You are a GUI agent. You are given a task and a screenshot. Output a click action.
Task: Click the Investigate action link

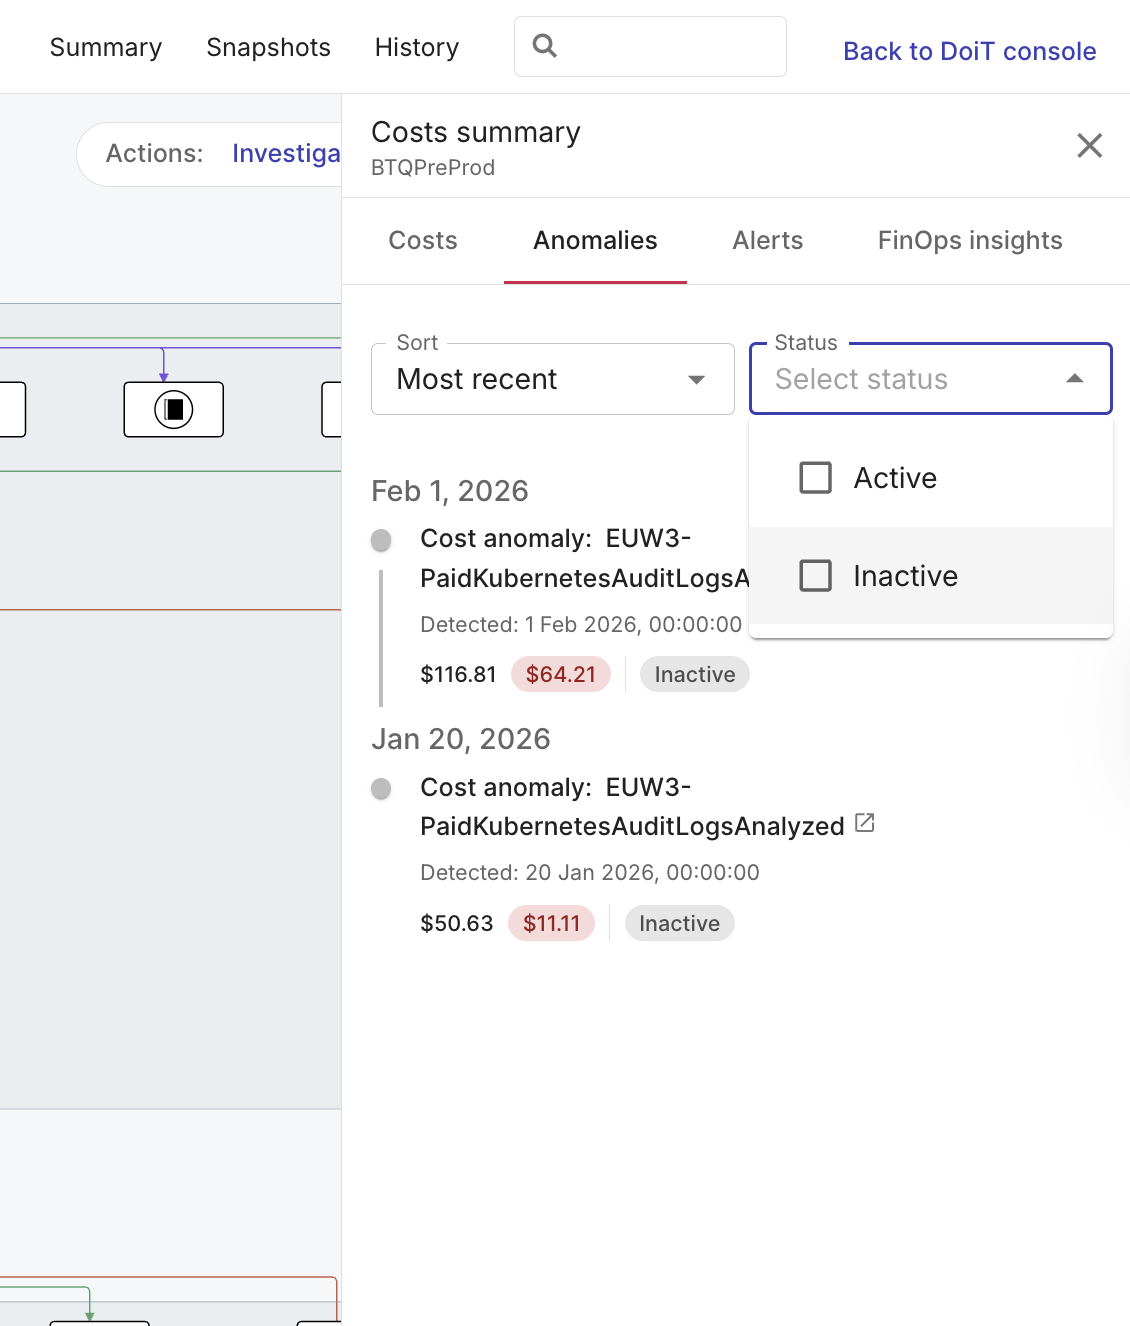286,153
